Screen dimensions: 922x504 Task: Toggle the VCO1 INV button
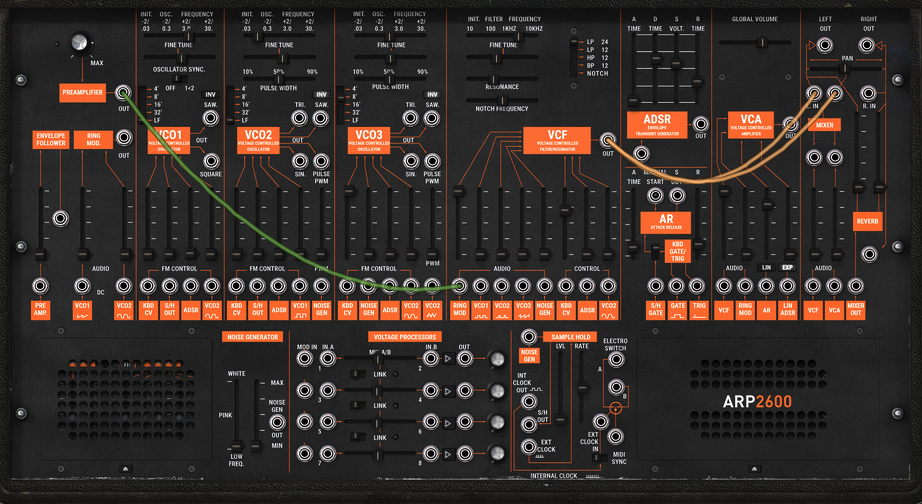pos(211,95)
